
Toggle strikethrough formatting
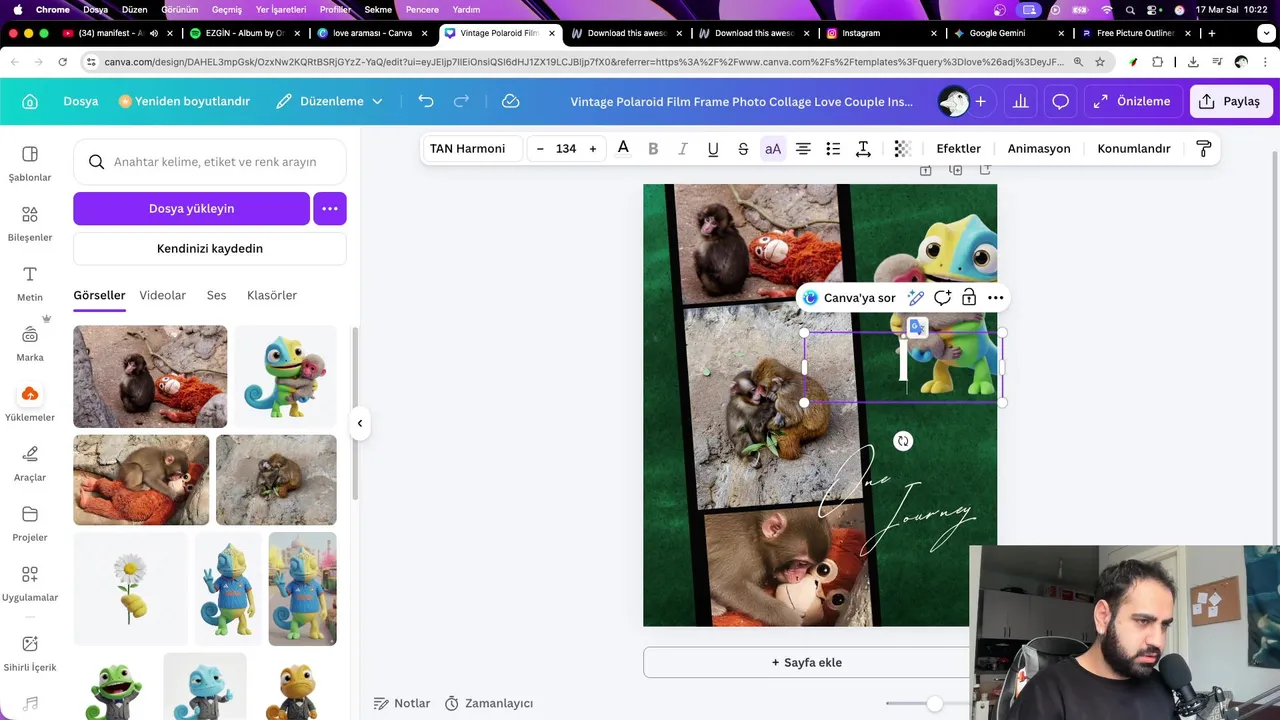pos(743,148)
